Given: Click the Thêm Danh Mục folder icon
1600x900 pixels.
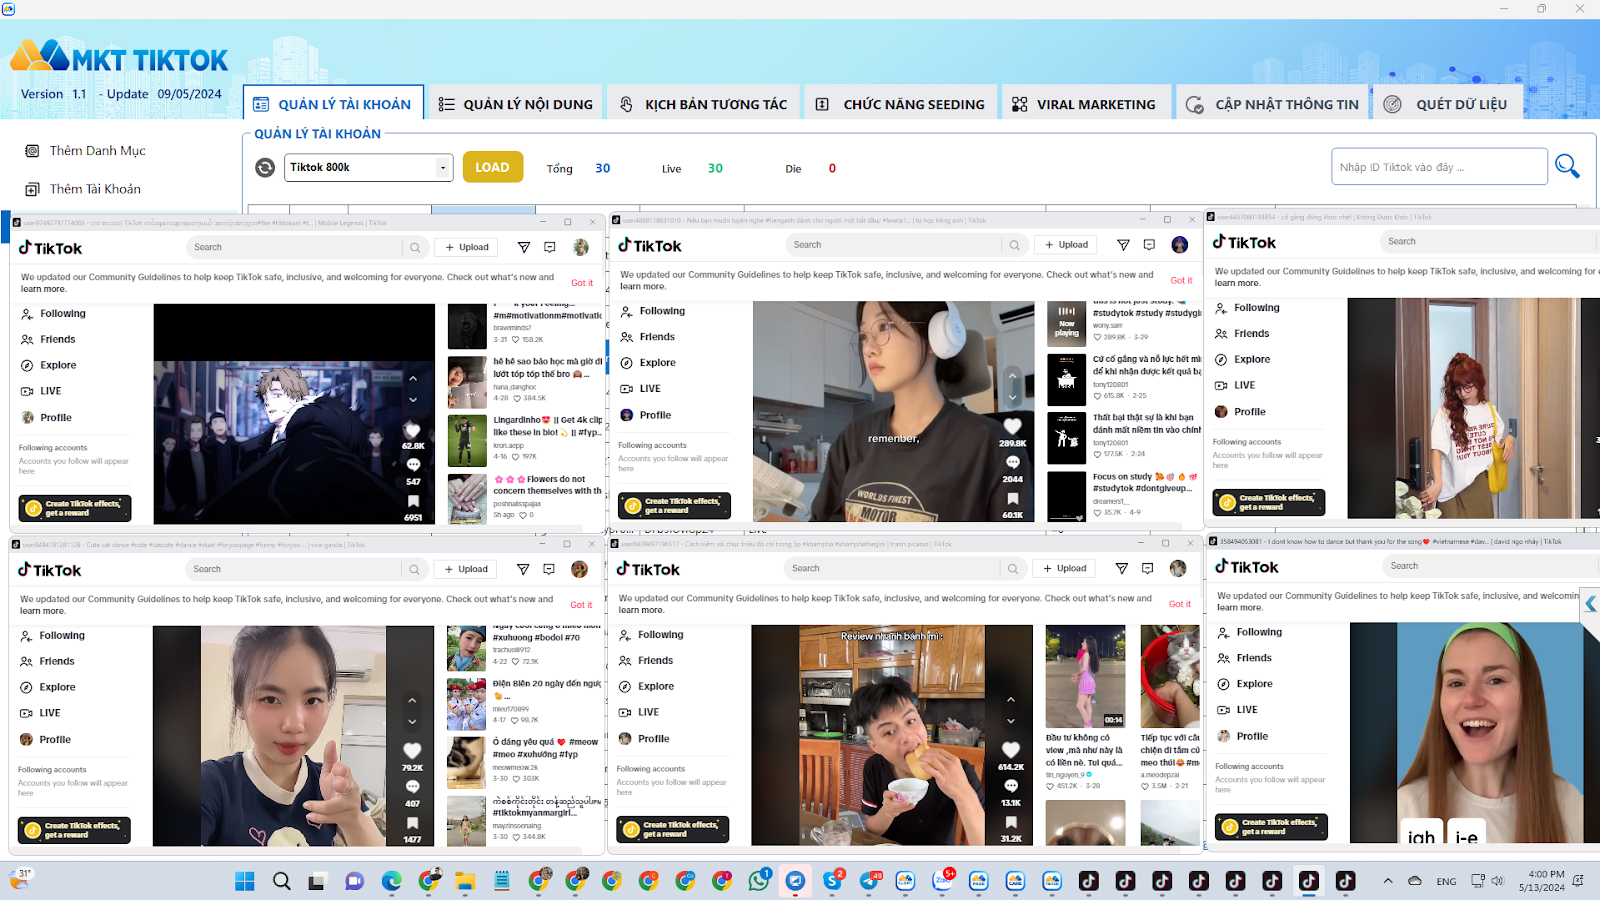Looking at the screenshot, I should tap(32, 151).
